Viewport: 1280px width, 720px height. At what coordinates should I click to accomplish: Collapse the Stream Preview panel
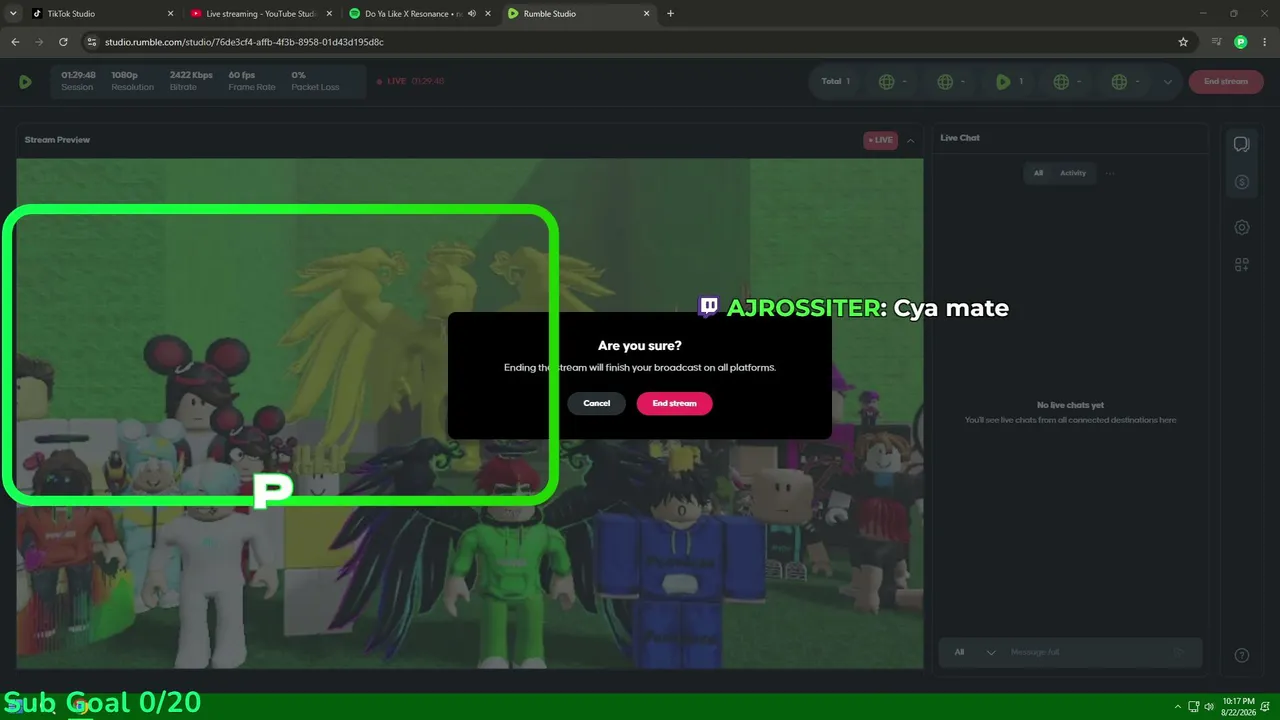point(910,140)
